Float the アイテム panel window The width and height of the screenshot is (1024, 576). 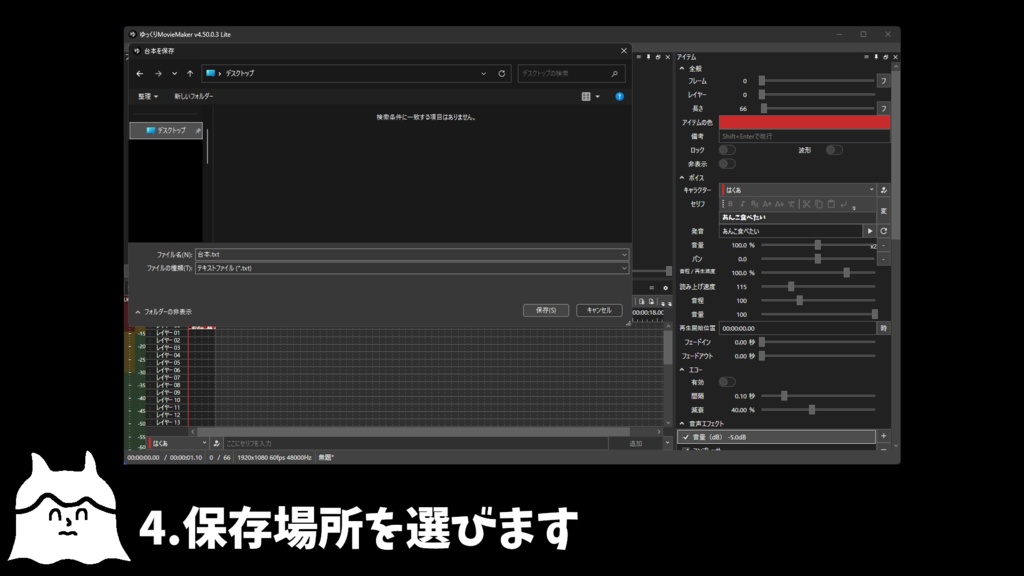pos(886,57)
